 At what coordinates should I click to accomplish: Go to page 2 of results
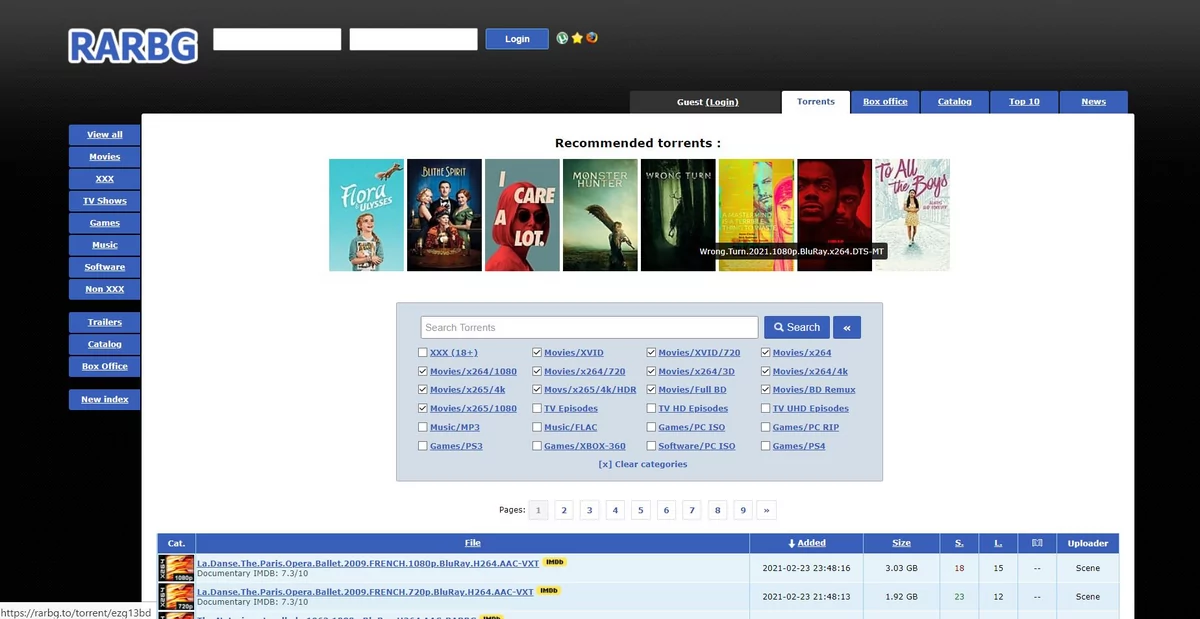[x=564, y=510]
